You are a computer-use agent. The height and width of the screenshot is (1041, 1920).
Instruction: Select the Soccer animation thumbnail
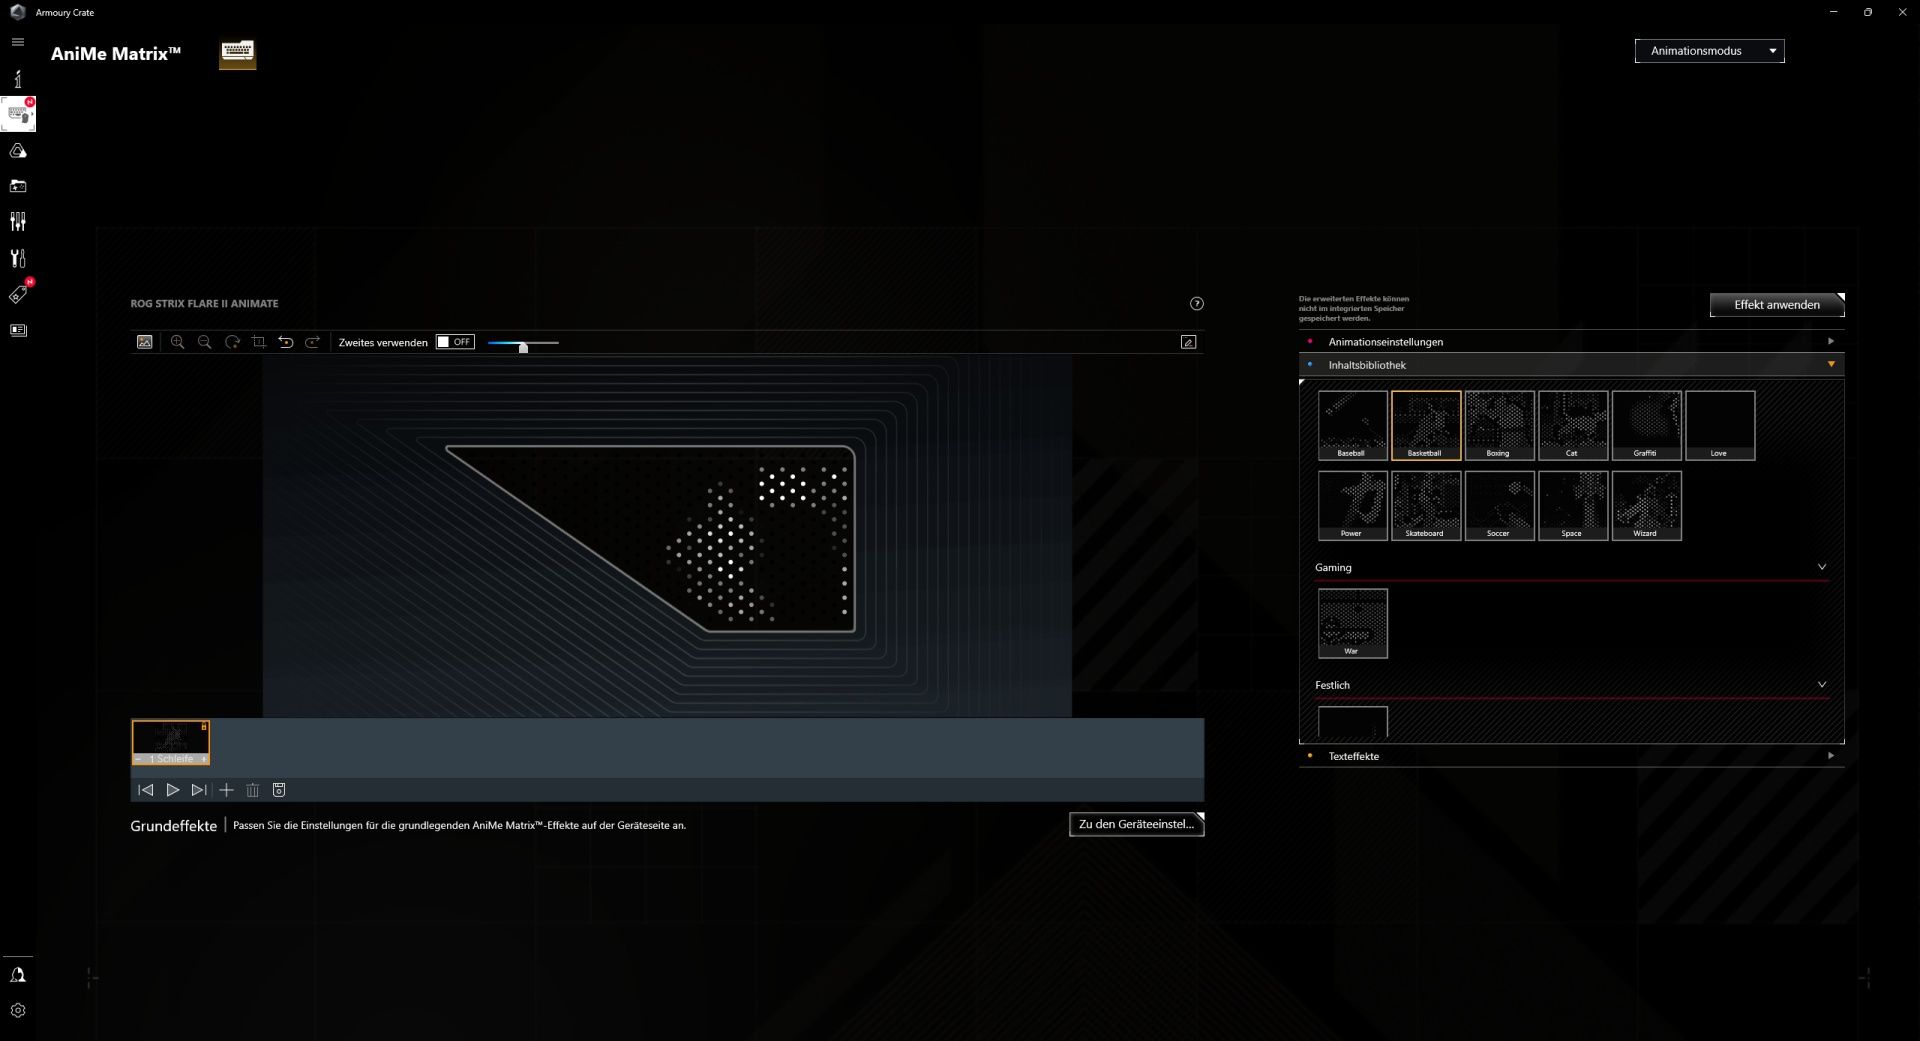1499,506
